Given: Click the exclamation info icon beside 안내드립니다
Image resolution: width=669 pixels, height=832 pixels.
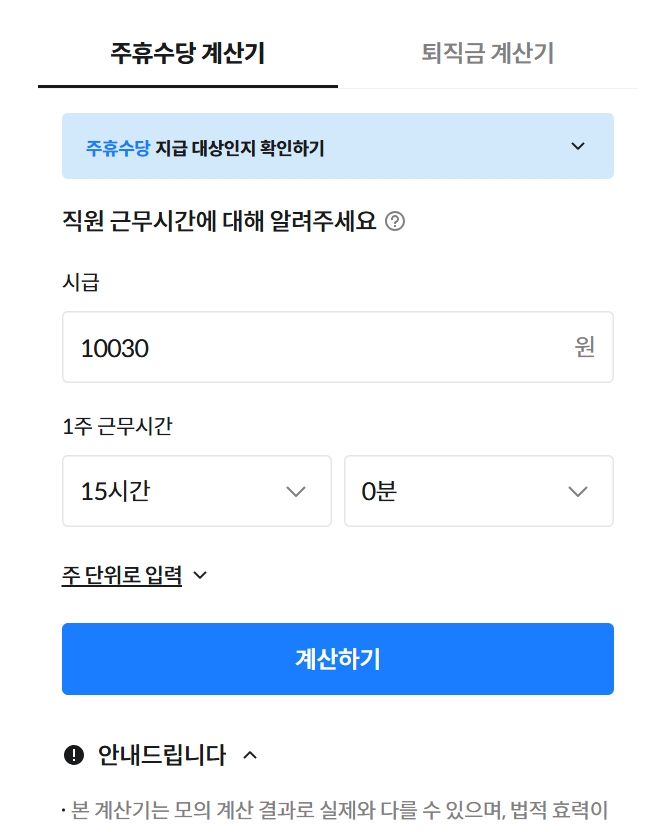Looking at the screenshot, I should (74, 756).
